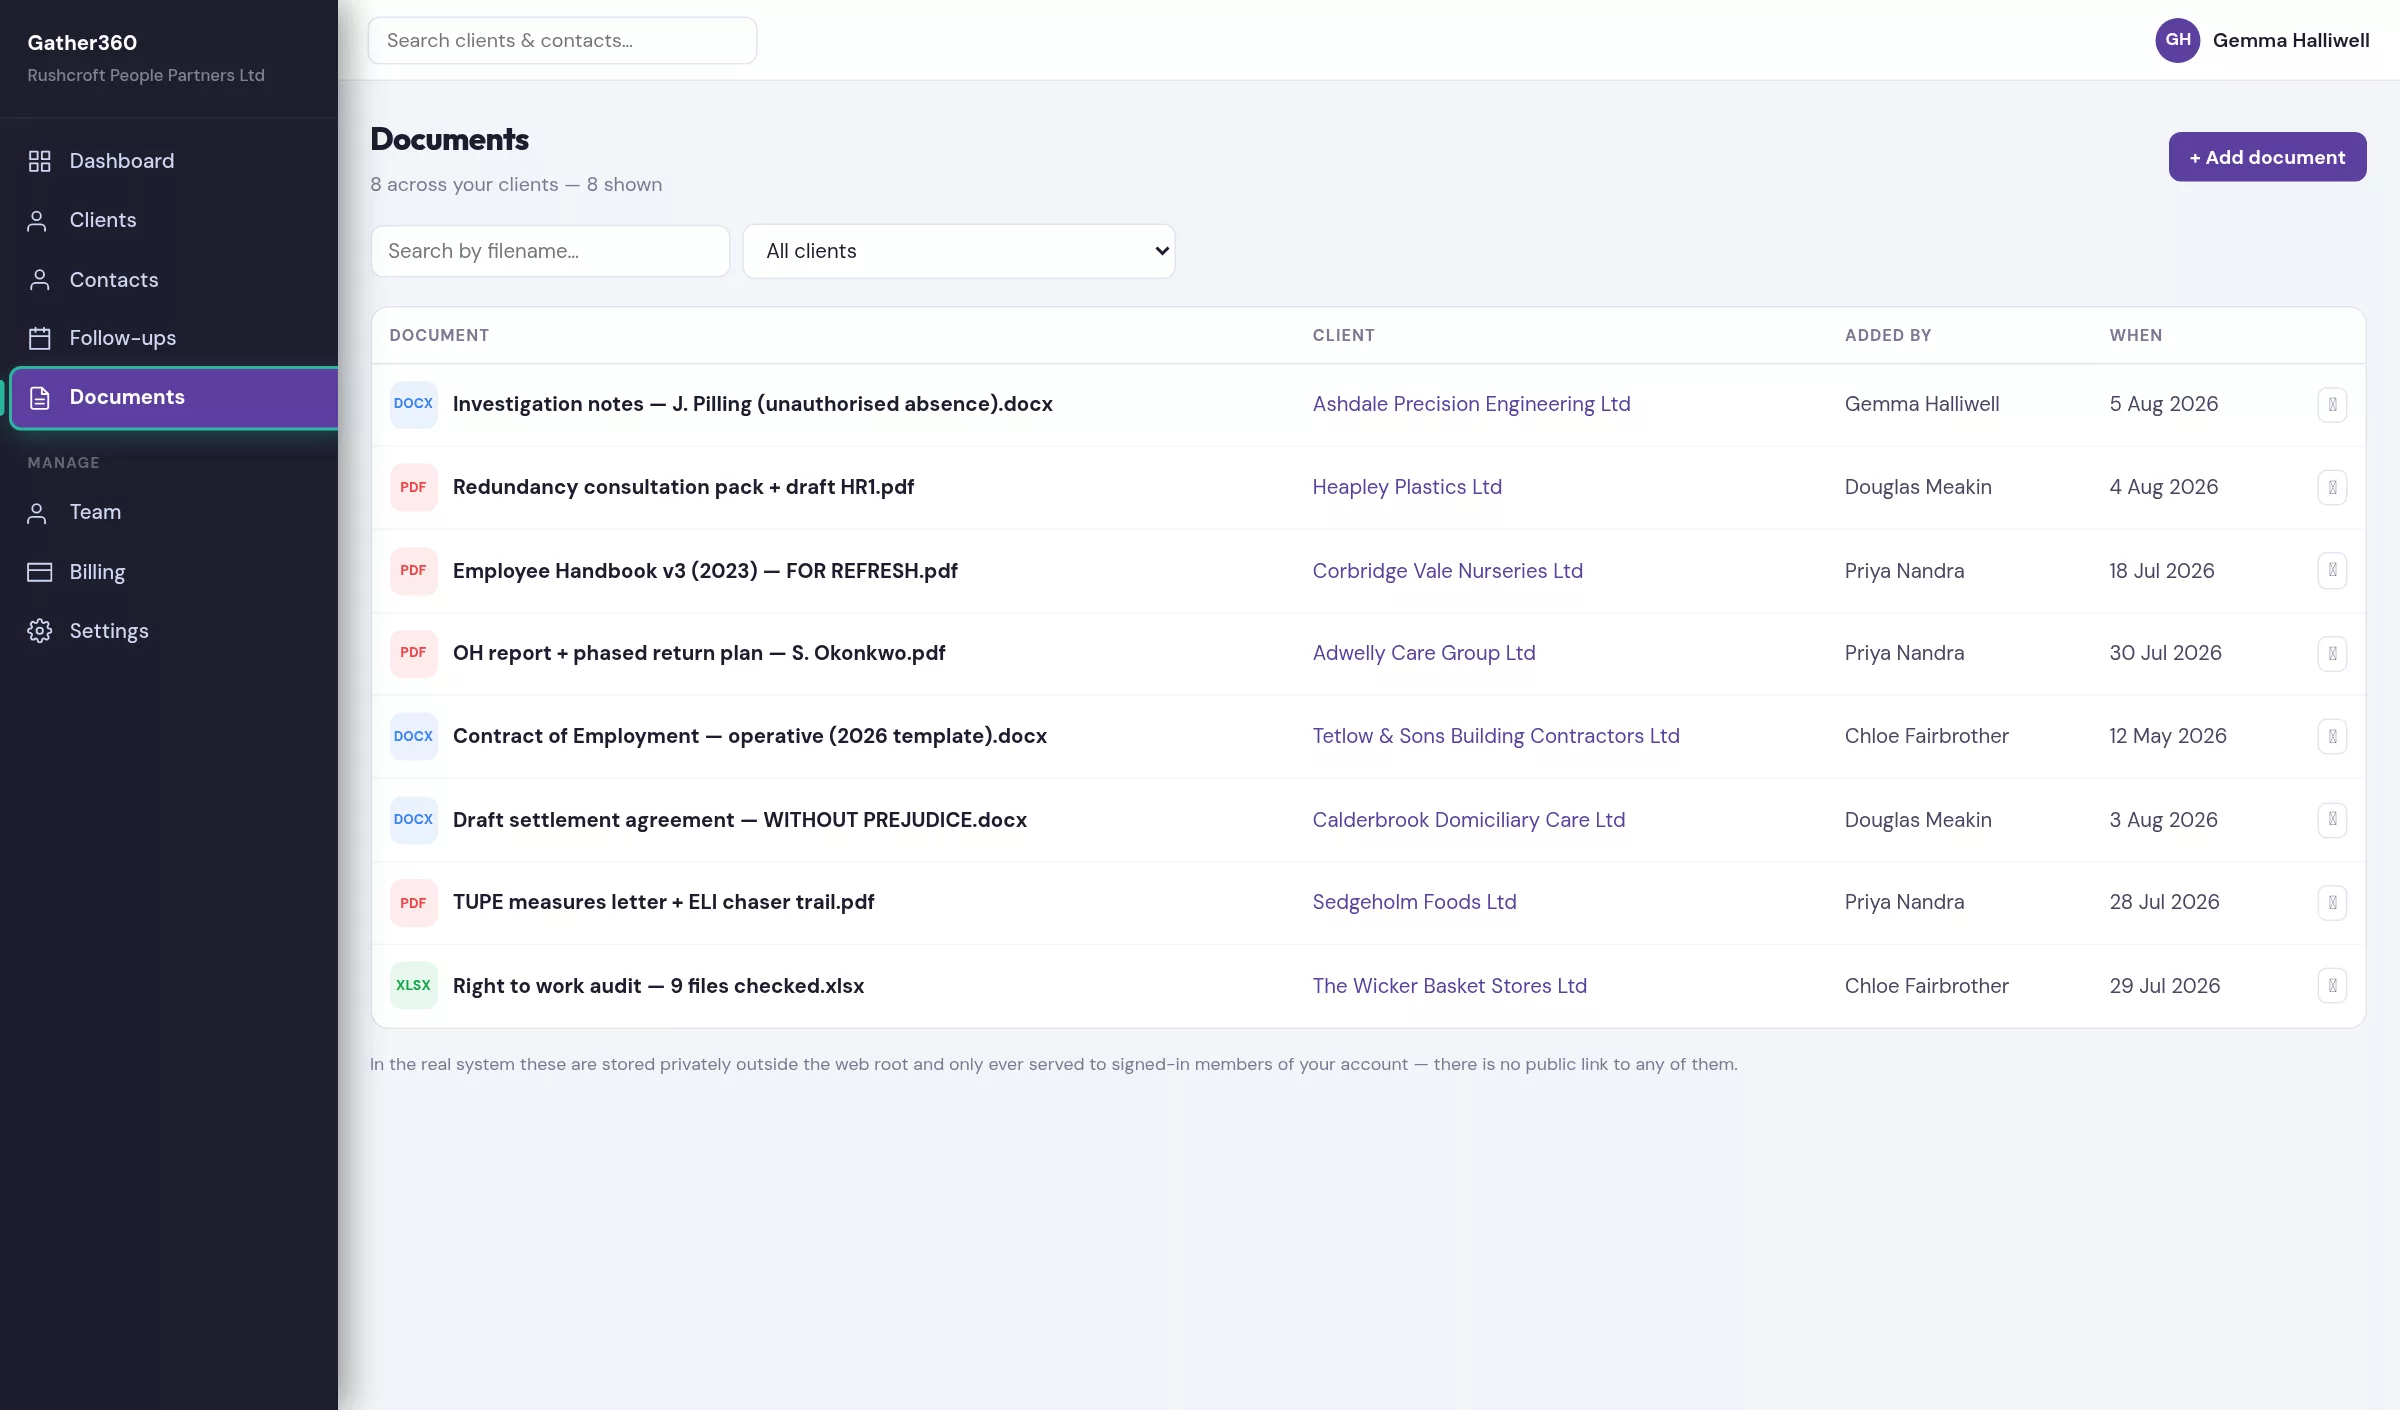Open Calderbrook Domiciliary Care Ltd link
Screen dimensions: 2400x1410
tap(1468, 820)
